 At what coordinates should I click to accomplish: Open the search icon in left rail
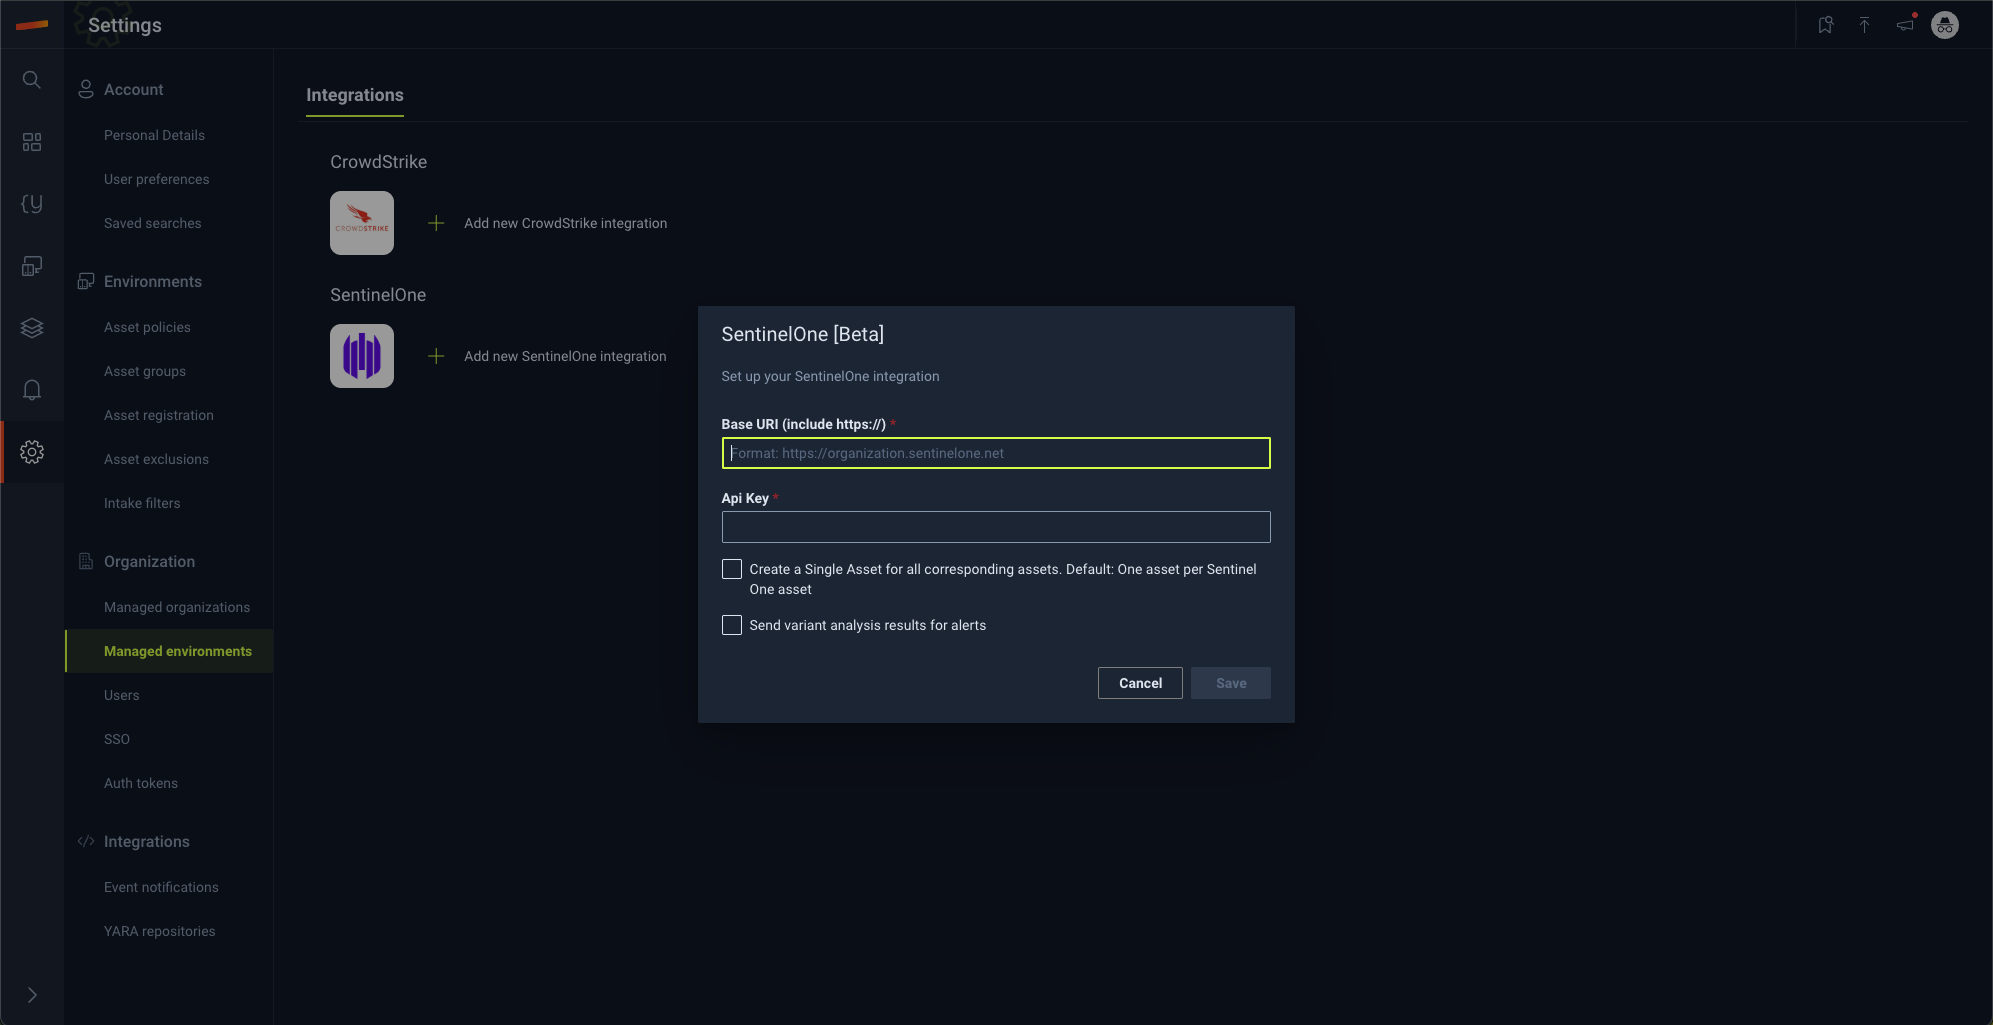[32, 80]
